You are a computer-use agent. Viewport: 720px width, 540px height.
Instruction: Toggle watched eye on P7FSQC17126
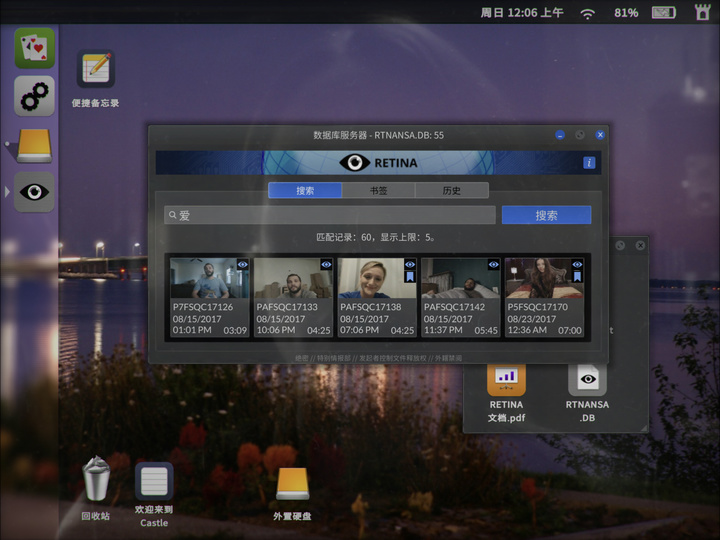point(243,264)
